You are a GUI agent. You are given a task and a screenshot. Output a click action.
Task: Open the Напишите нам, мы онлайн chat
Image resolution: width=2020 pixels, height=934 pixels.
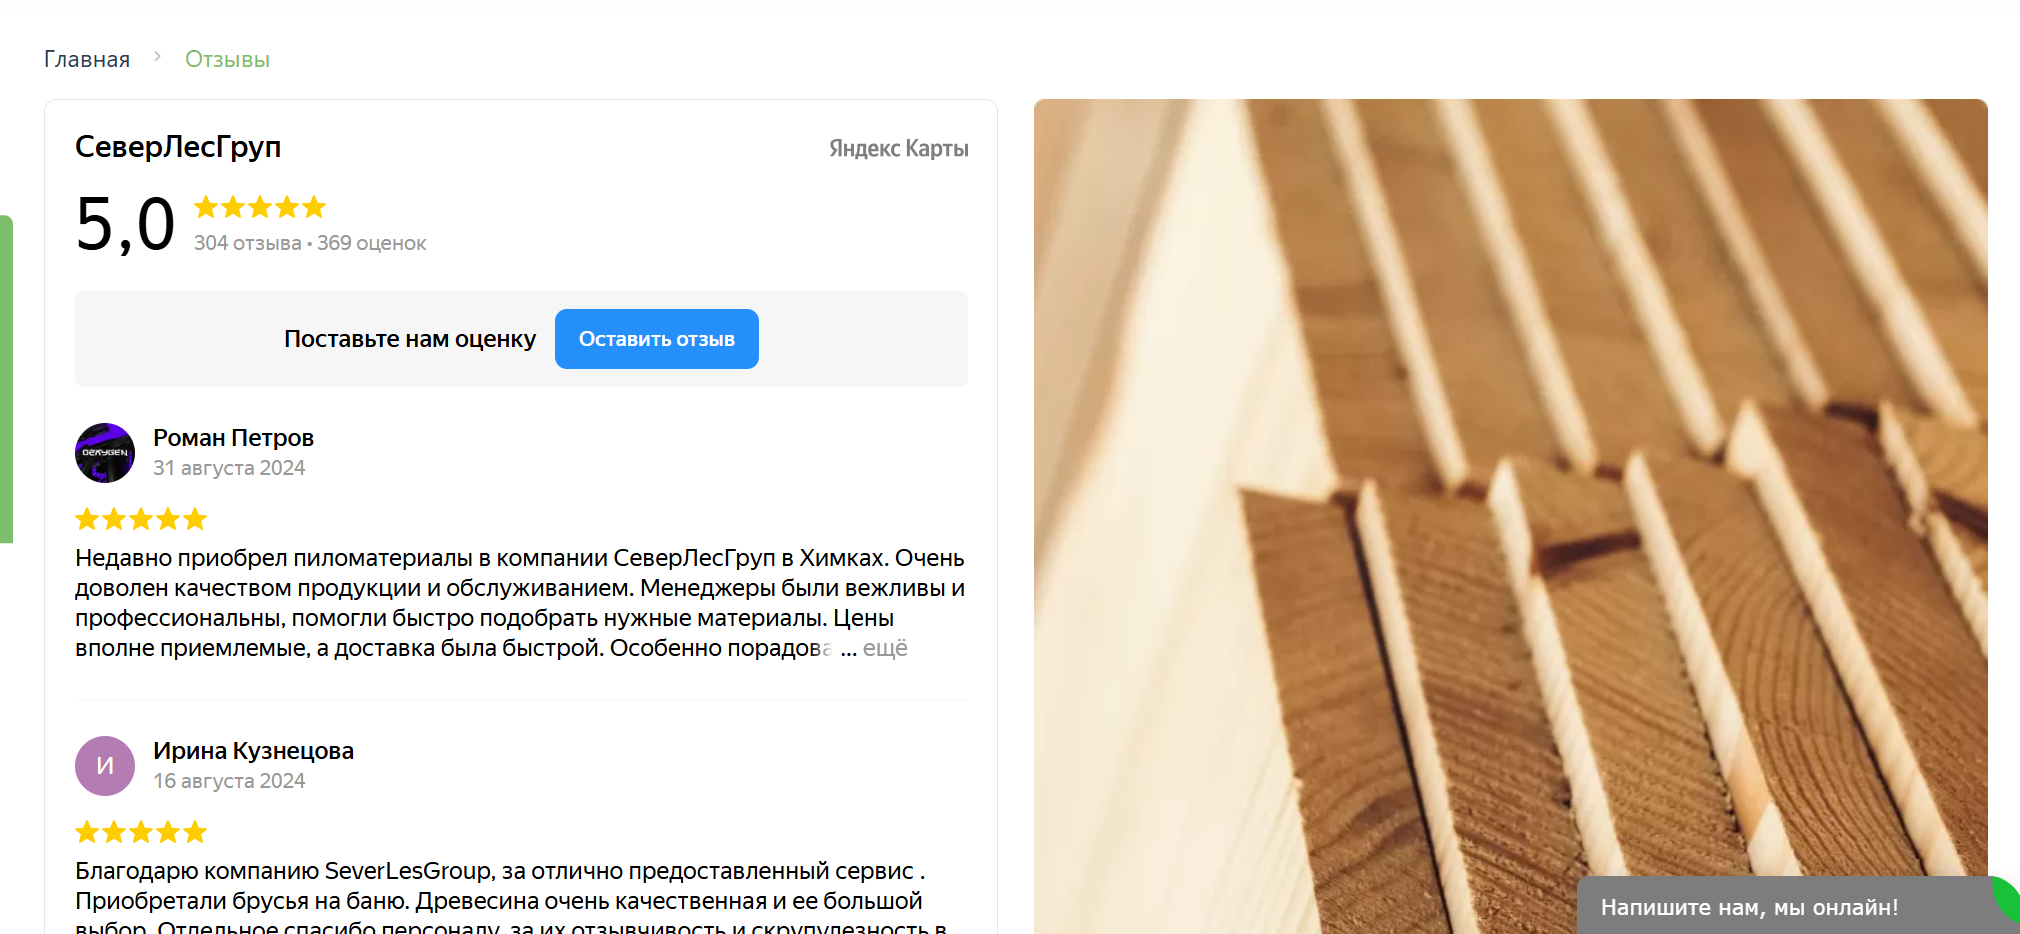tap(1749, 907)
